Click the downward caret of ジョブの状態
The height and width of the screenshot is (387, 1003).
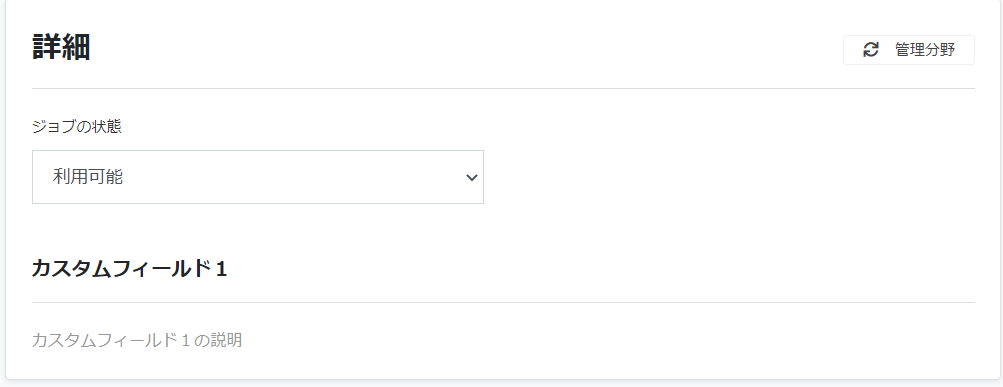click(471, 178)
